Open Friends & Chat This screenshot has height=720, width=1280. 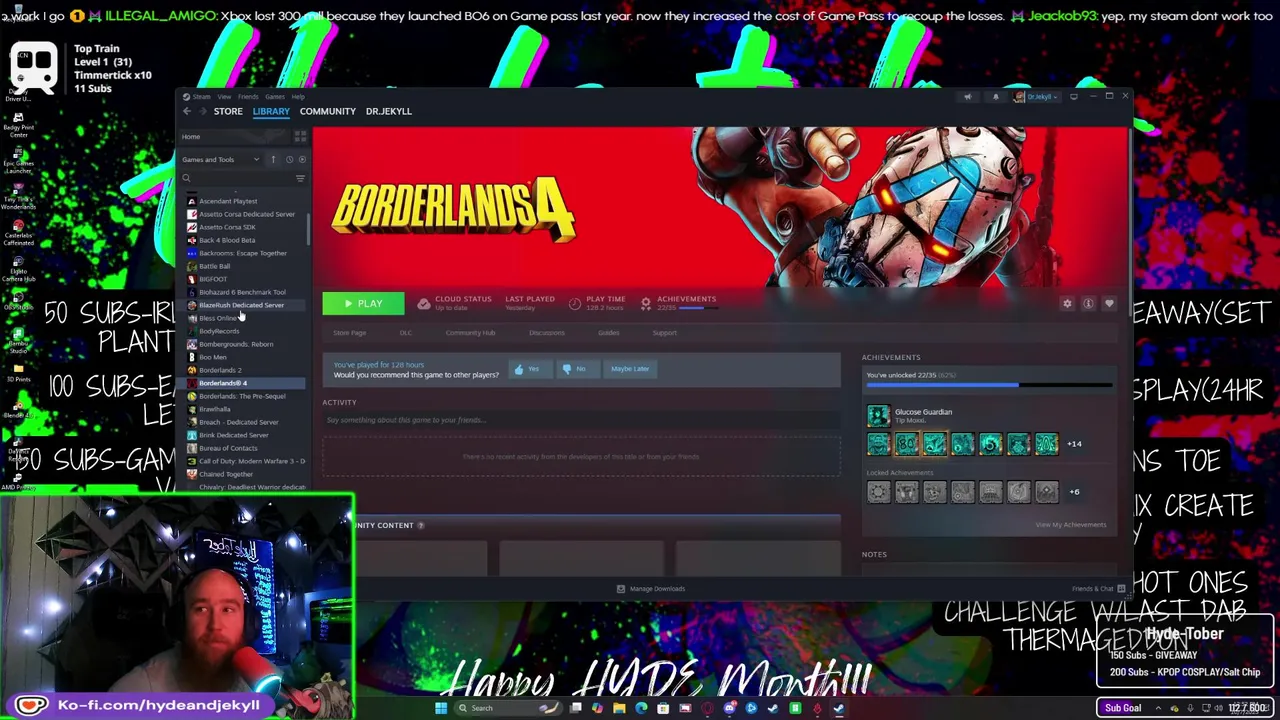click(x=1098, y=589)
